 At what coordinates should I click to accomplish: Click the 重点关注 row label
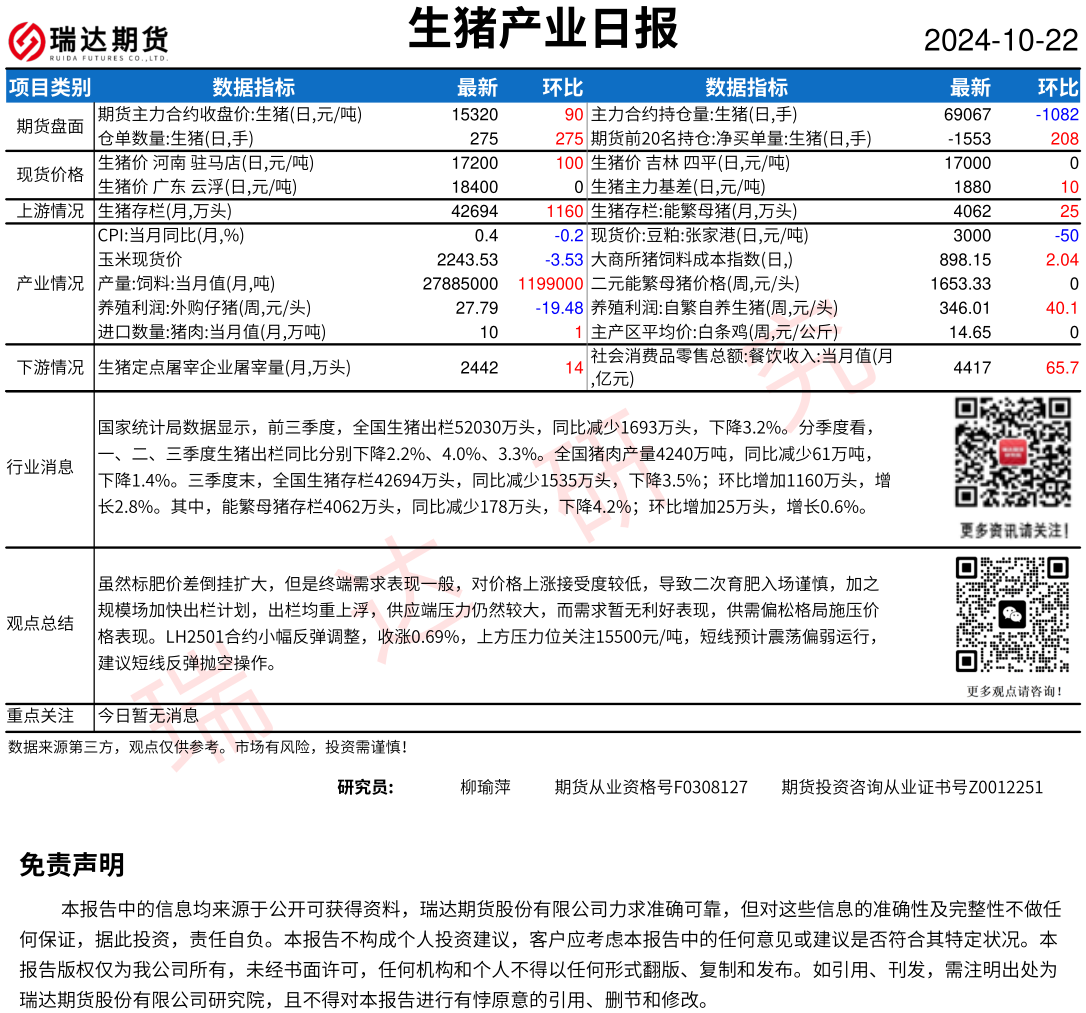point(40,716)
